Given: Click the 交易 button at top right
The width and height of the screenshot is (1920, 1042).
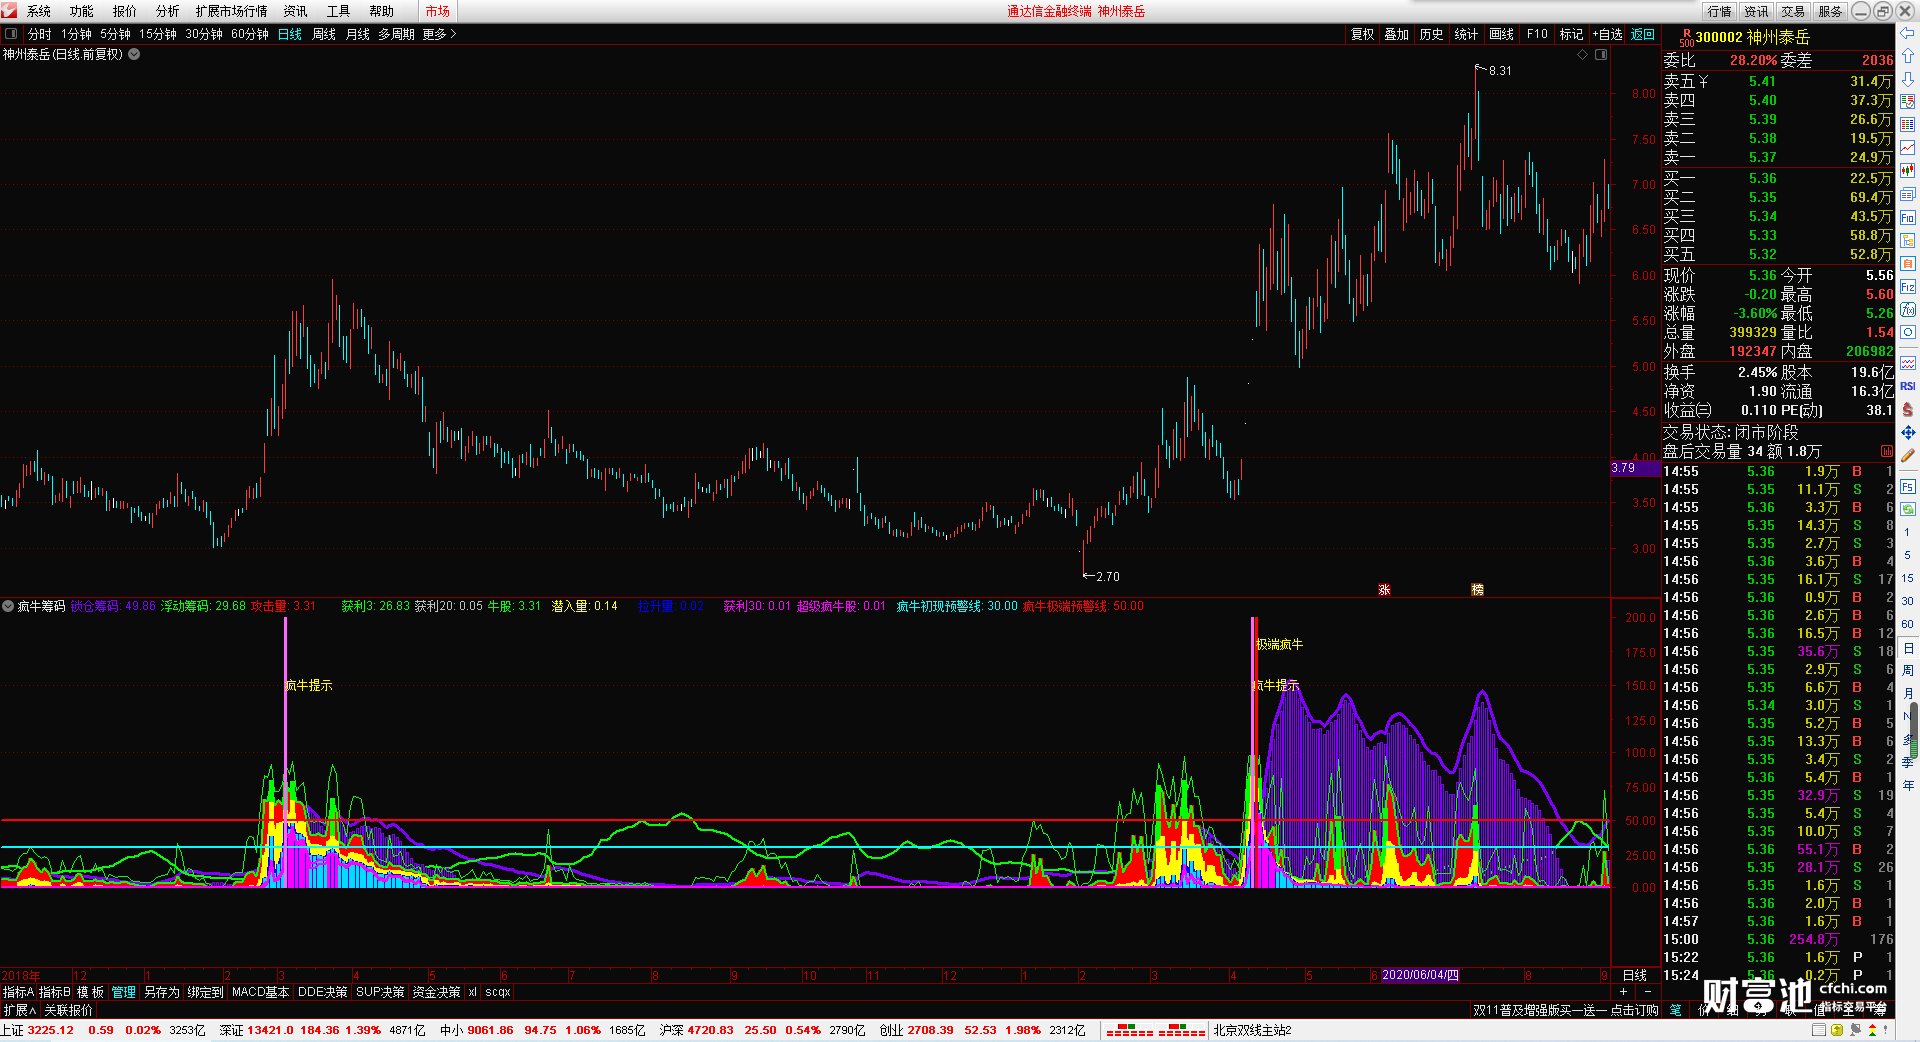Looking at the screenshot, I should click(1793, 11).
